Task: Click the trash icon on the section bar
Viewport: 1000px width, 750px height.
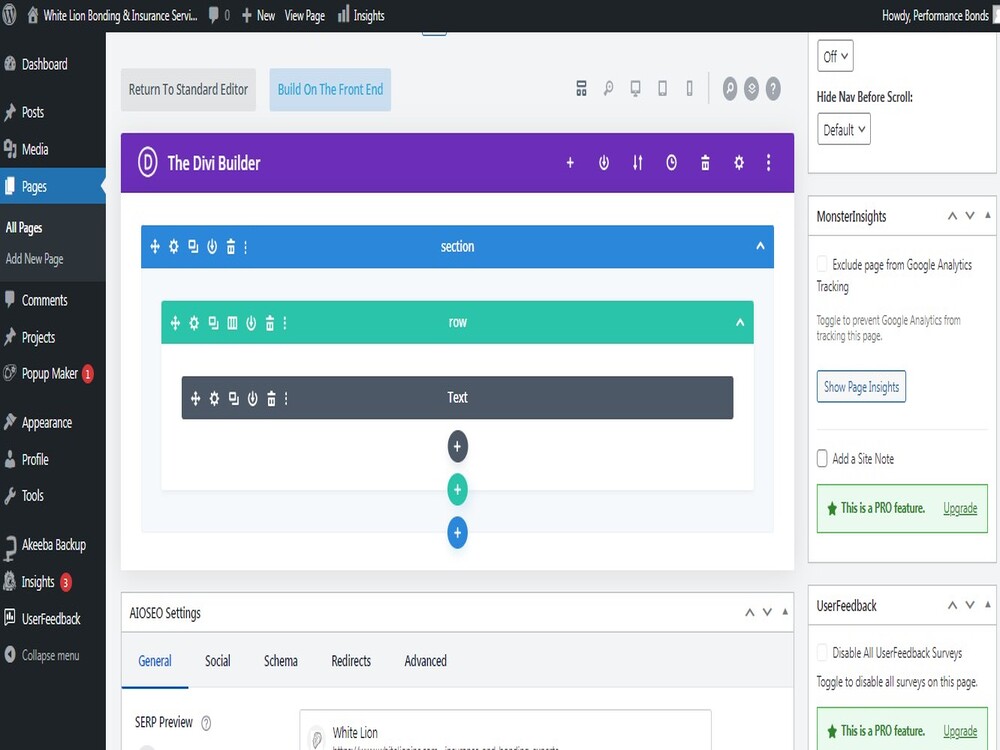Action: coord(229,246)
